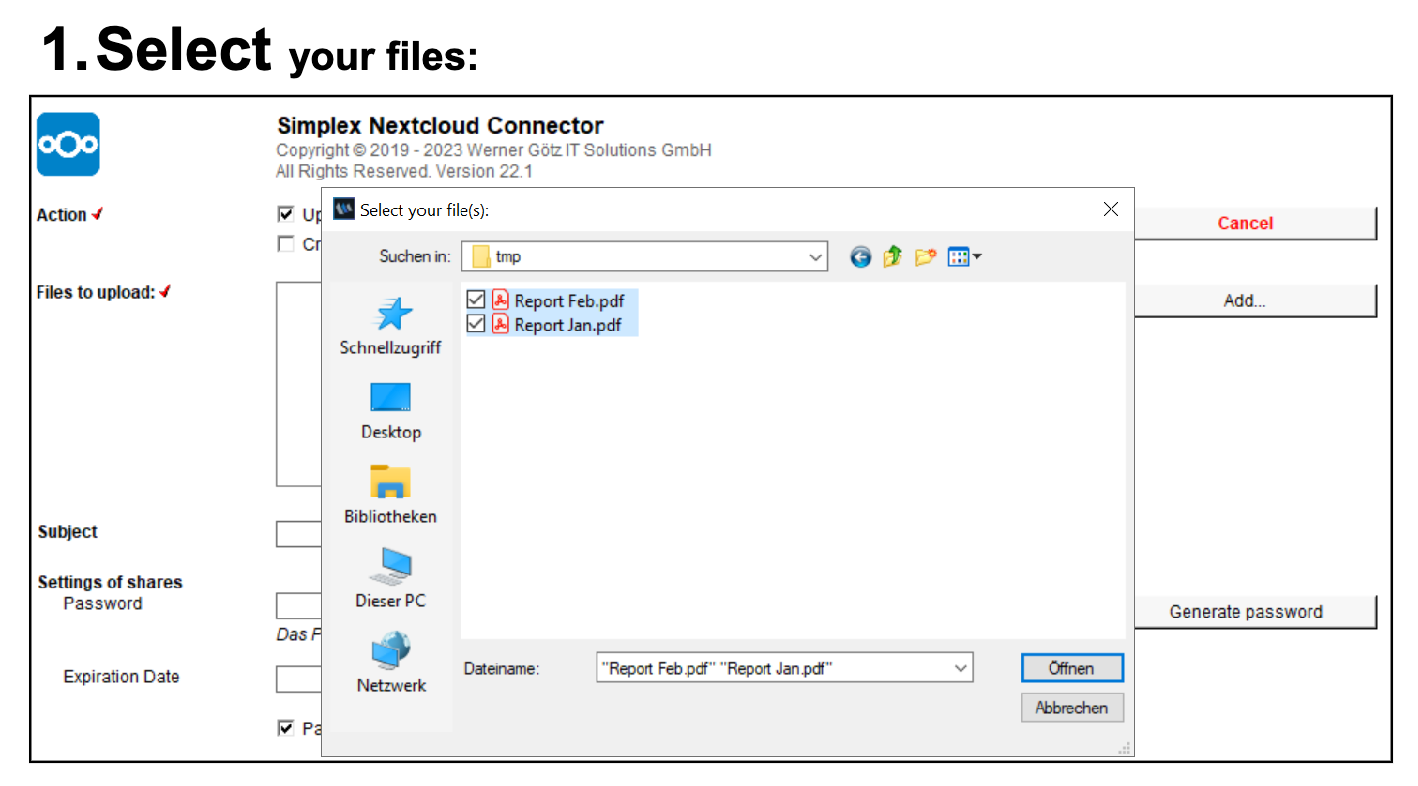This screenshot has width=1418, height=786.
Task: Click the Öffnen button
Action: tap(1072, 668)
